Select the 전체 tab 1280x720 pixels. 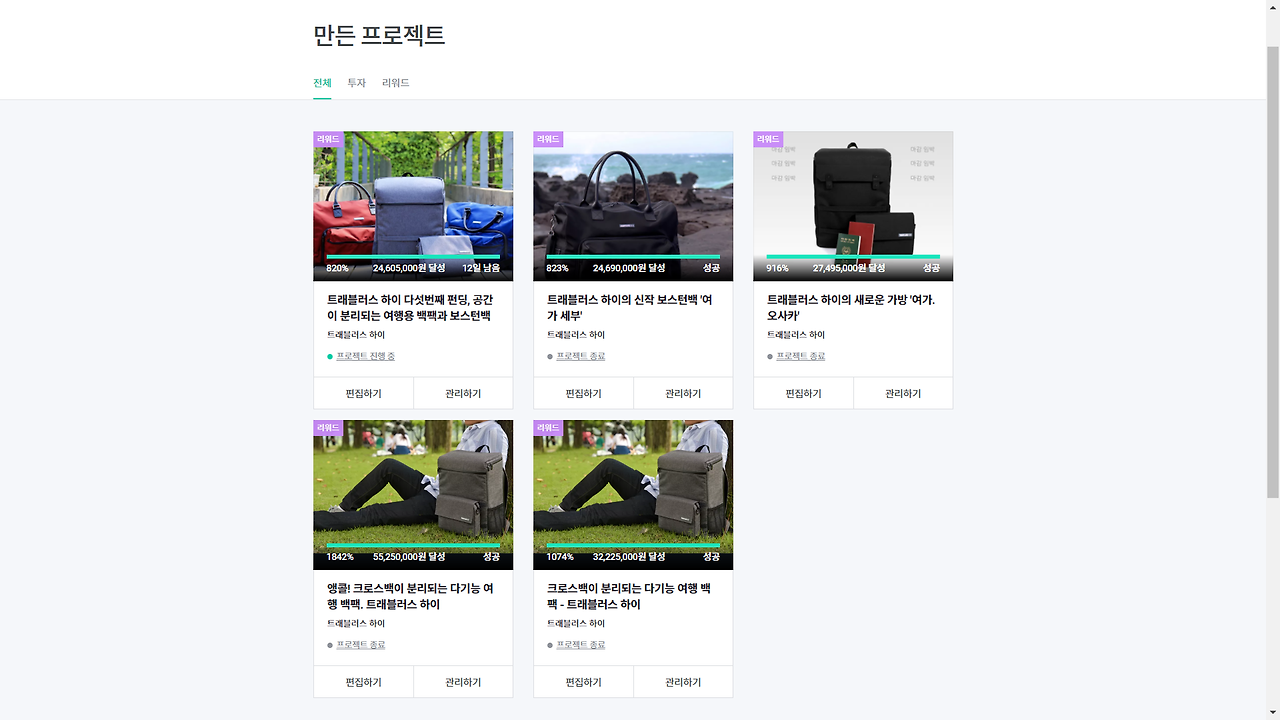click(322, 83)
